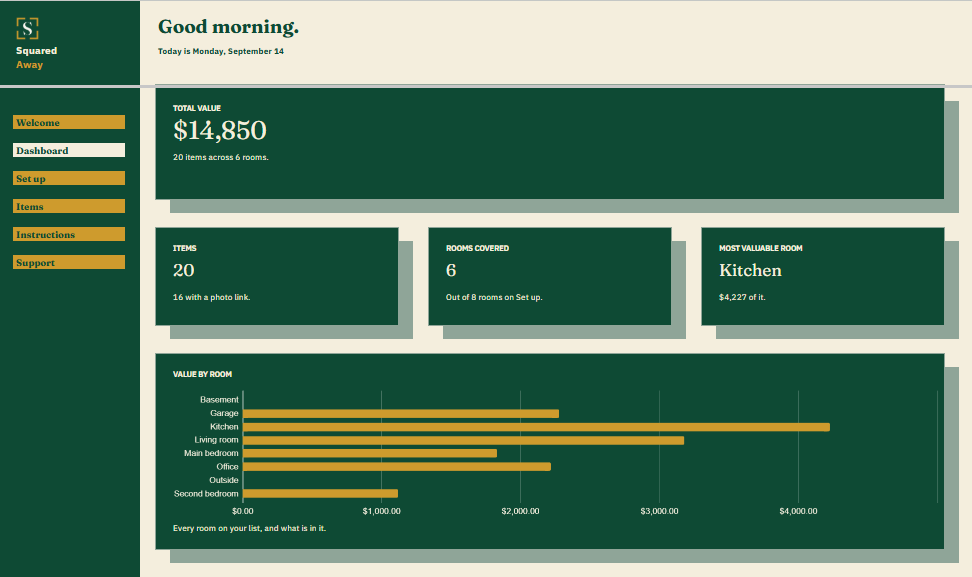Click the 'Good morning.' heading
972x577 pixels.
click(x=228, y=27)
